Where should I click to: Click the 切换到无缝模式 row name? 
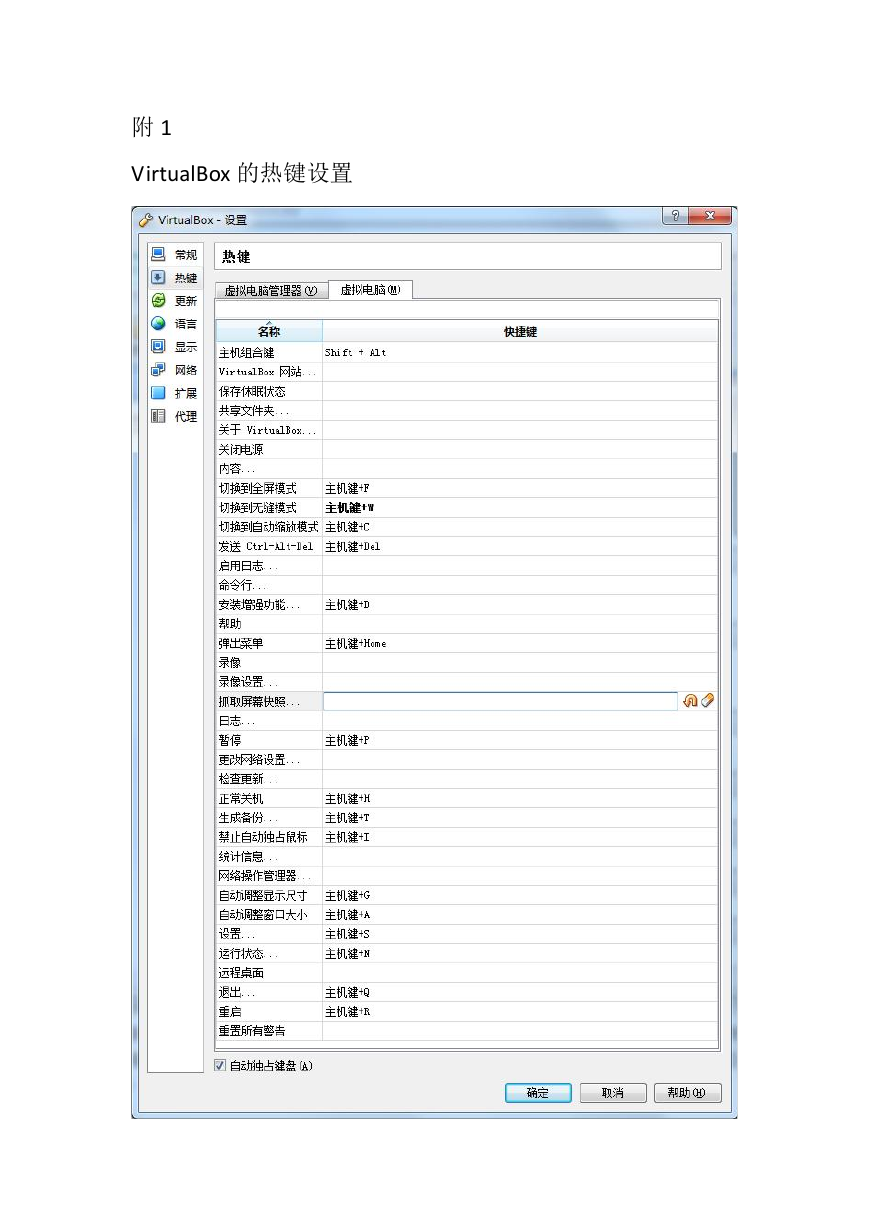click(x=257, y=508)
